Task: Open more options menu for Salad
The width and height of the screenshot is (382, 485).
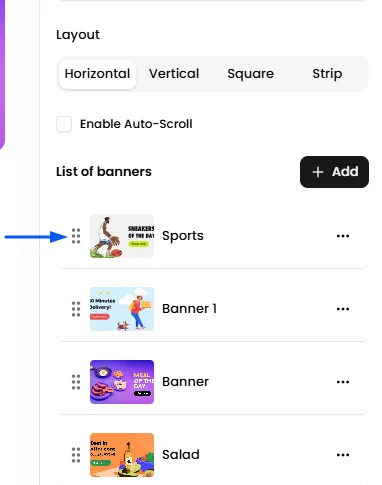Action: click(343, 455)
